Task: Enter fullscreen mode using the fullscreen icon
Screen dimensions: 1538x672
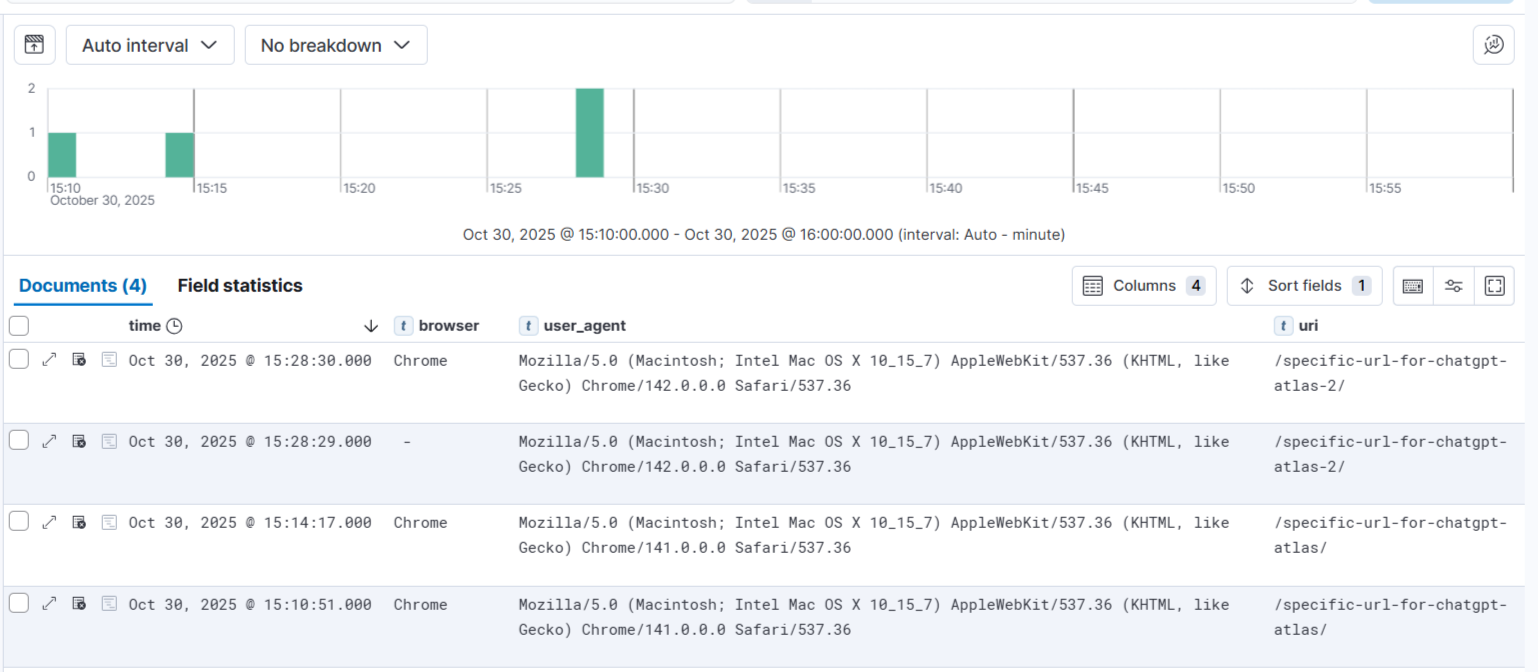Action: [1494, 286]
